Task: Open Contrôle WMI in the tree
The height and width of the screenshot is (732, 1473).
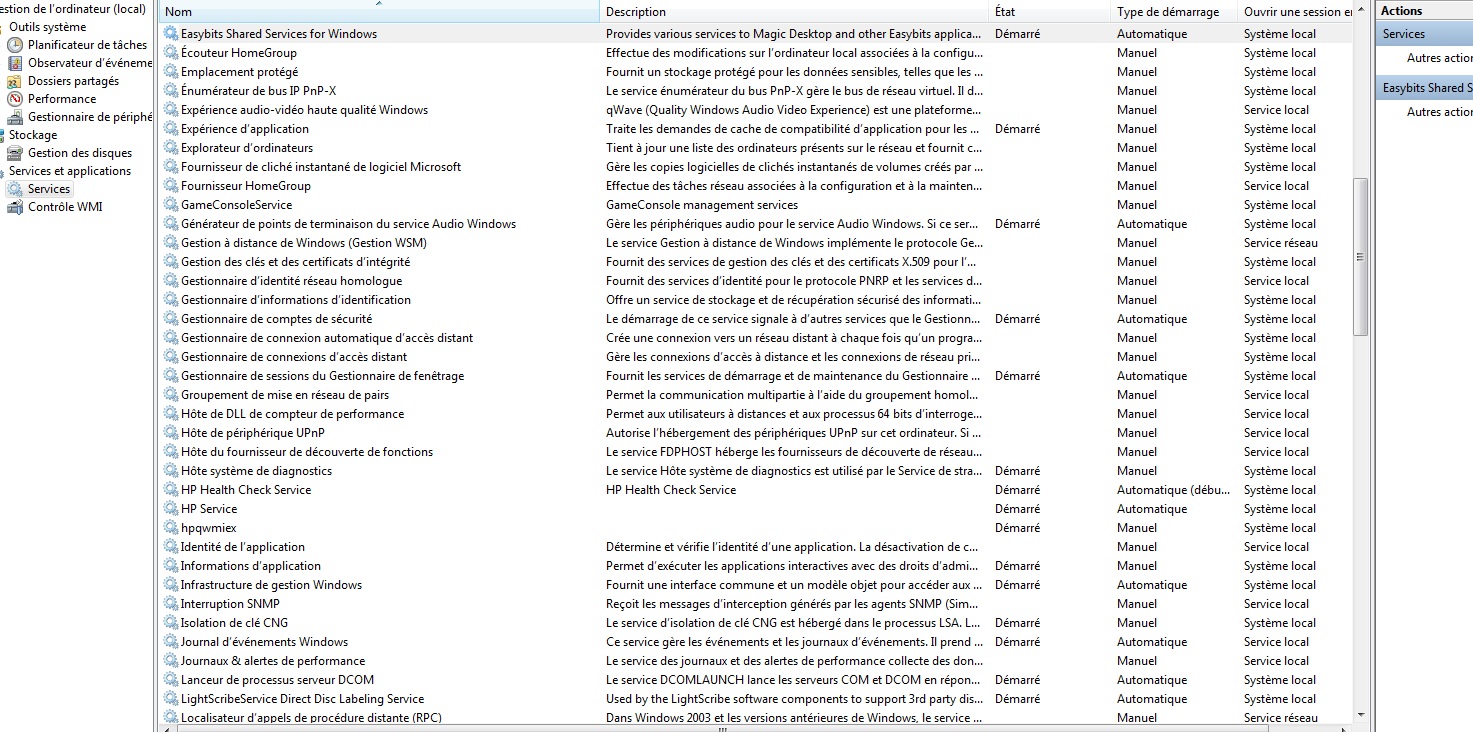Action: point(65,207)
